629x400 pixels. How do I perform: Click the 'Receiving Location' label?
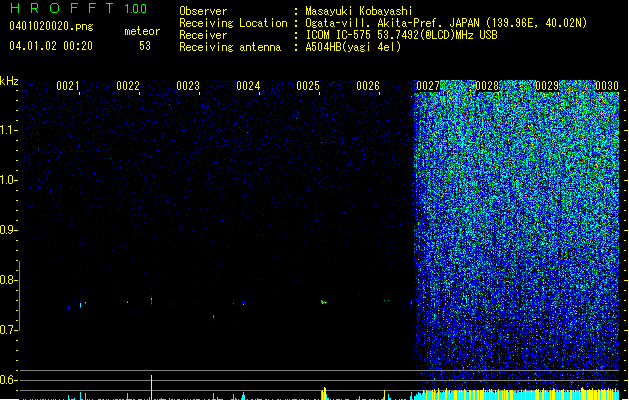coord(233,23)
